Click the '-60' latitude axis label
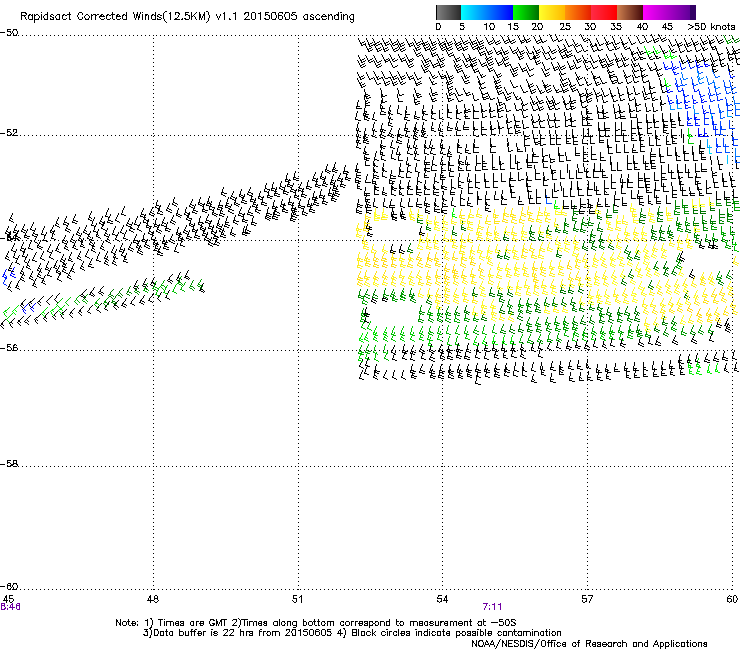This screenshot has height=650, width=740. click(x=9, y=587)
